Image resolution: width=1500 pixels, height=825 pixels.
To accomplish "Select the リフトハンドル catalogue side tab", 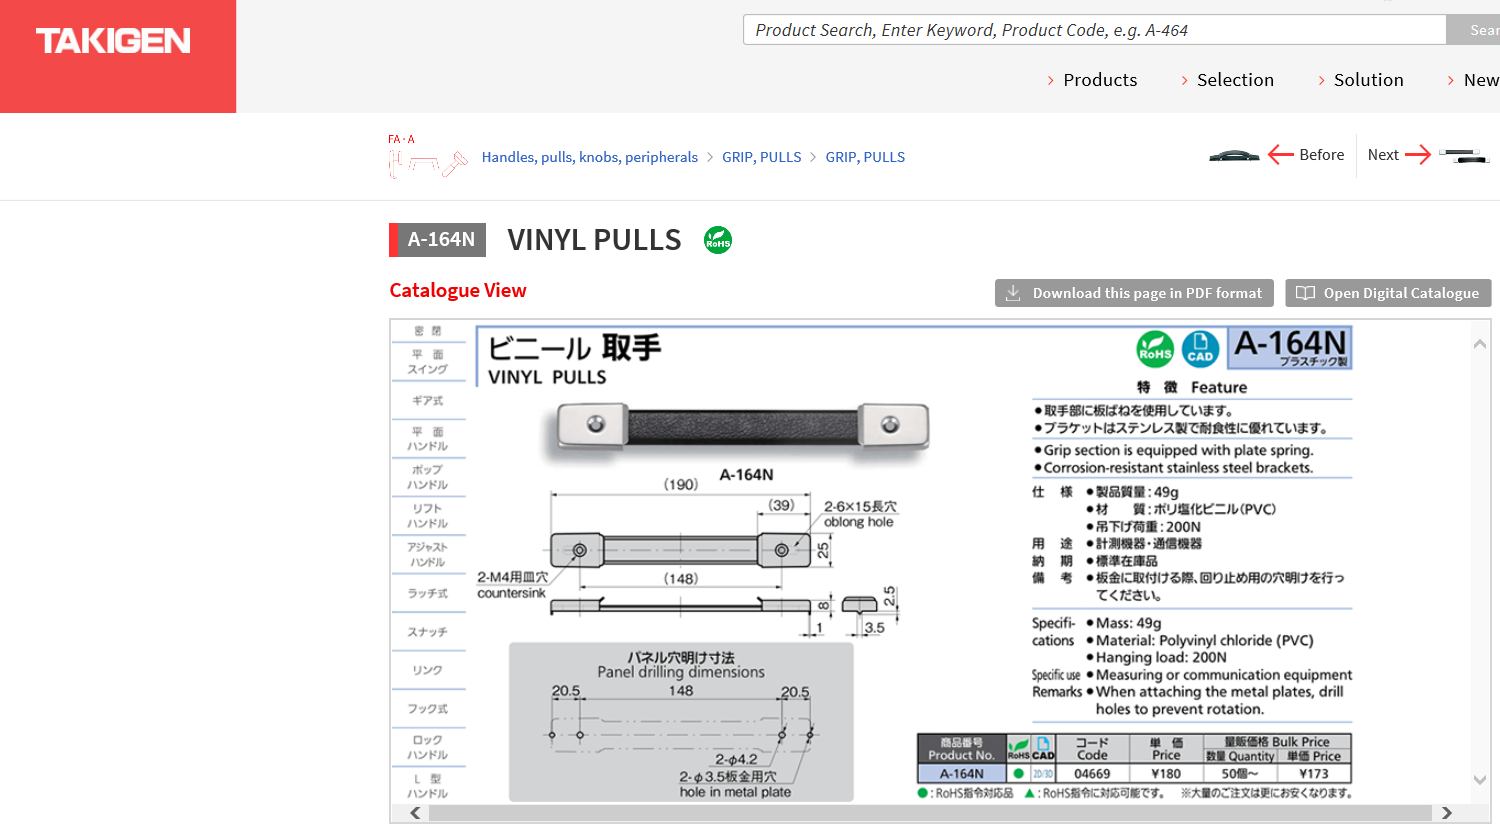I will pyautogui.click(x=428, y=516).
